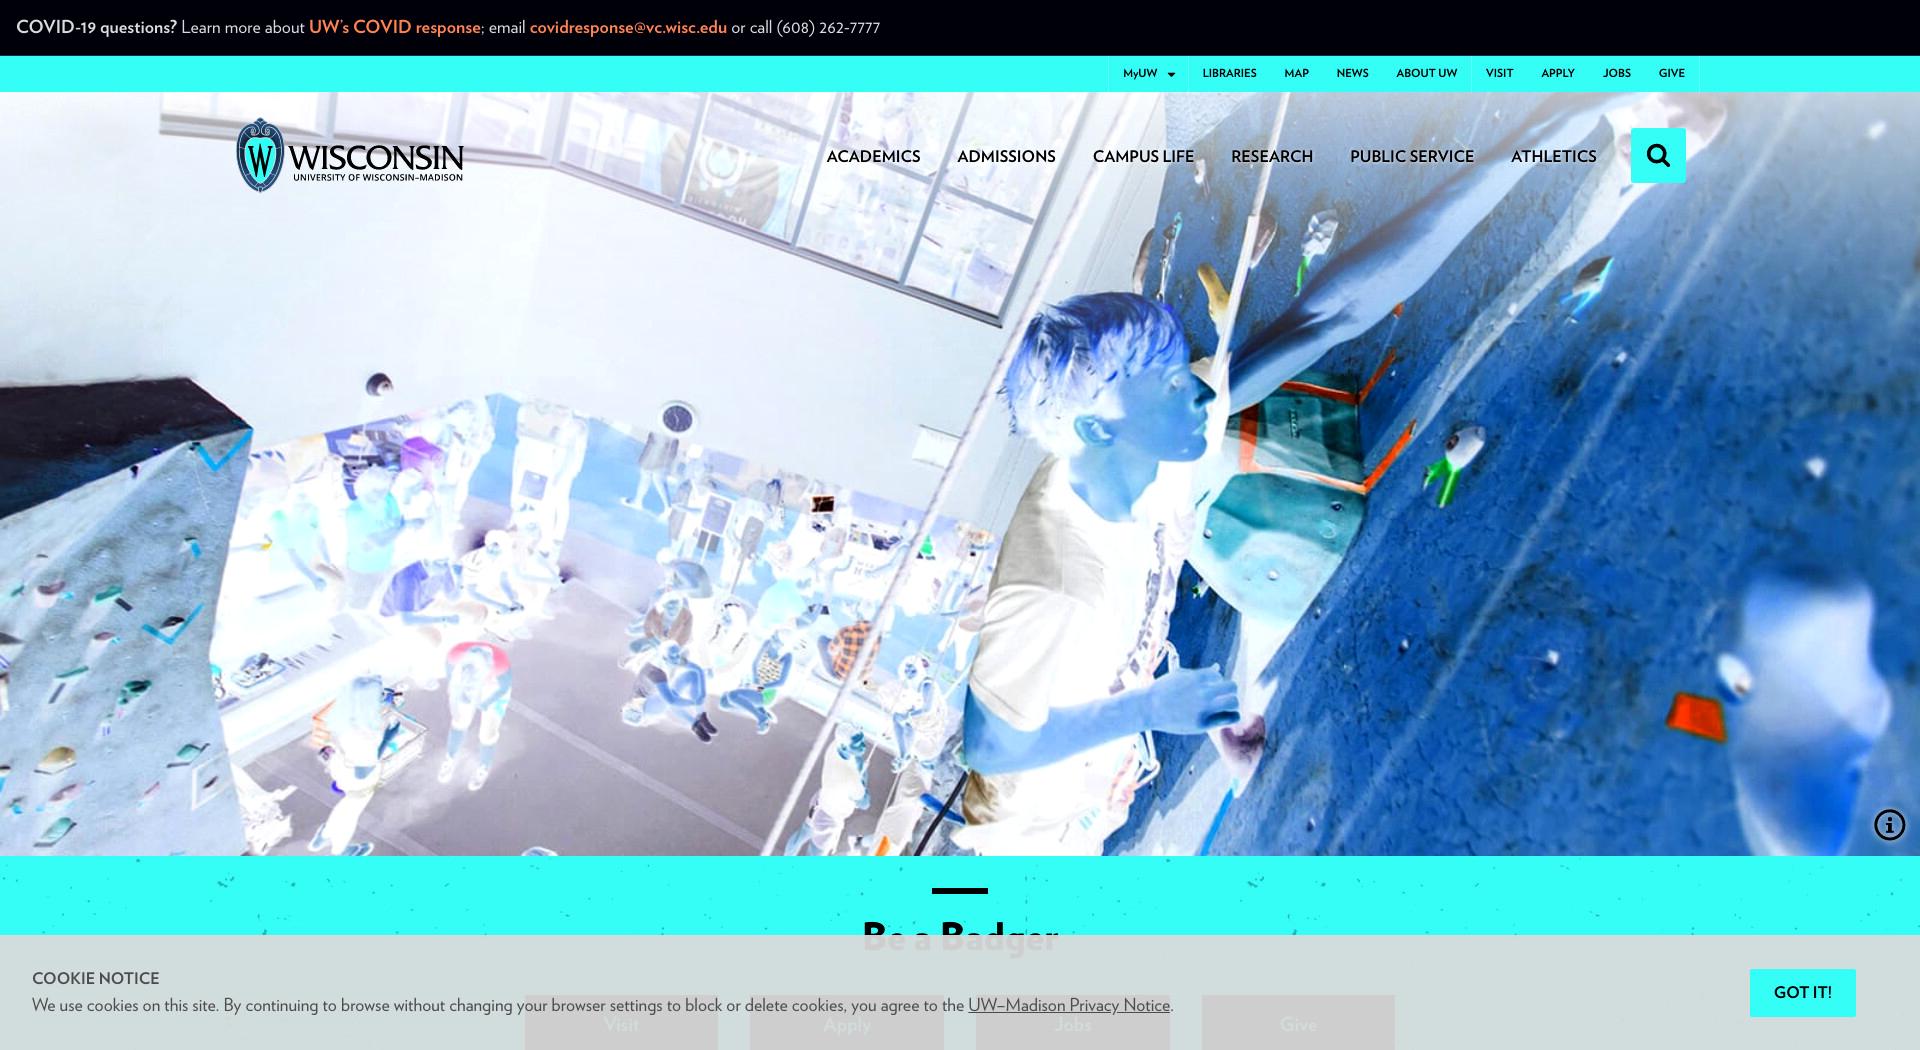The image size is (1920, 1050).
Task: Open Map in top bar
Action: 1296,73
